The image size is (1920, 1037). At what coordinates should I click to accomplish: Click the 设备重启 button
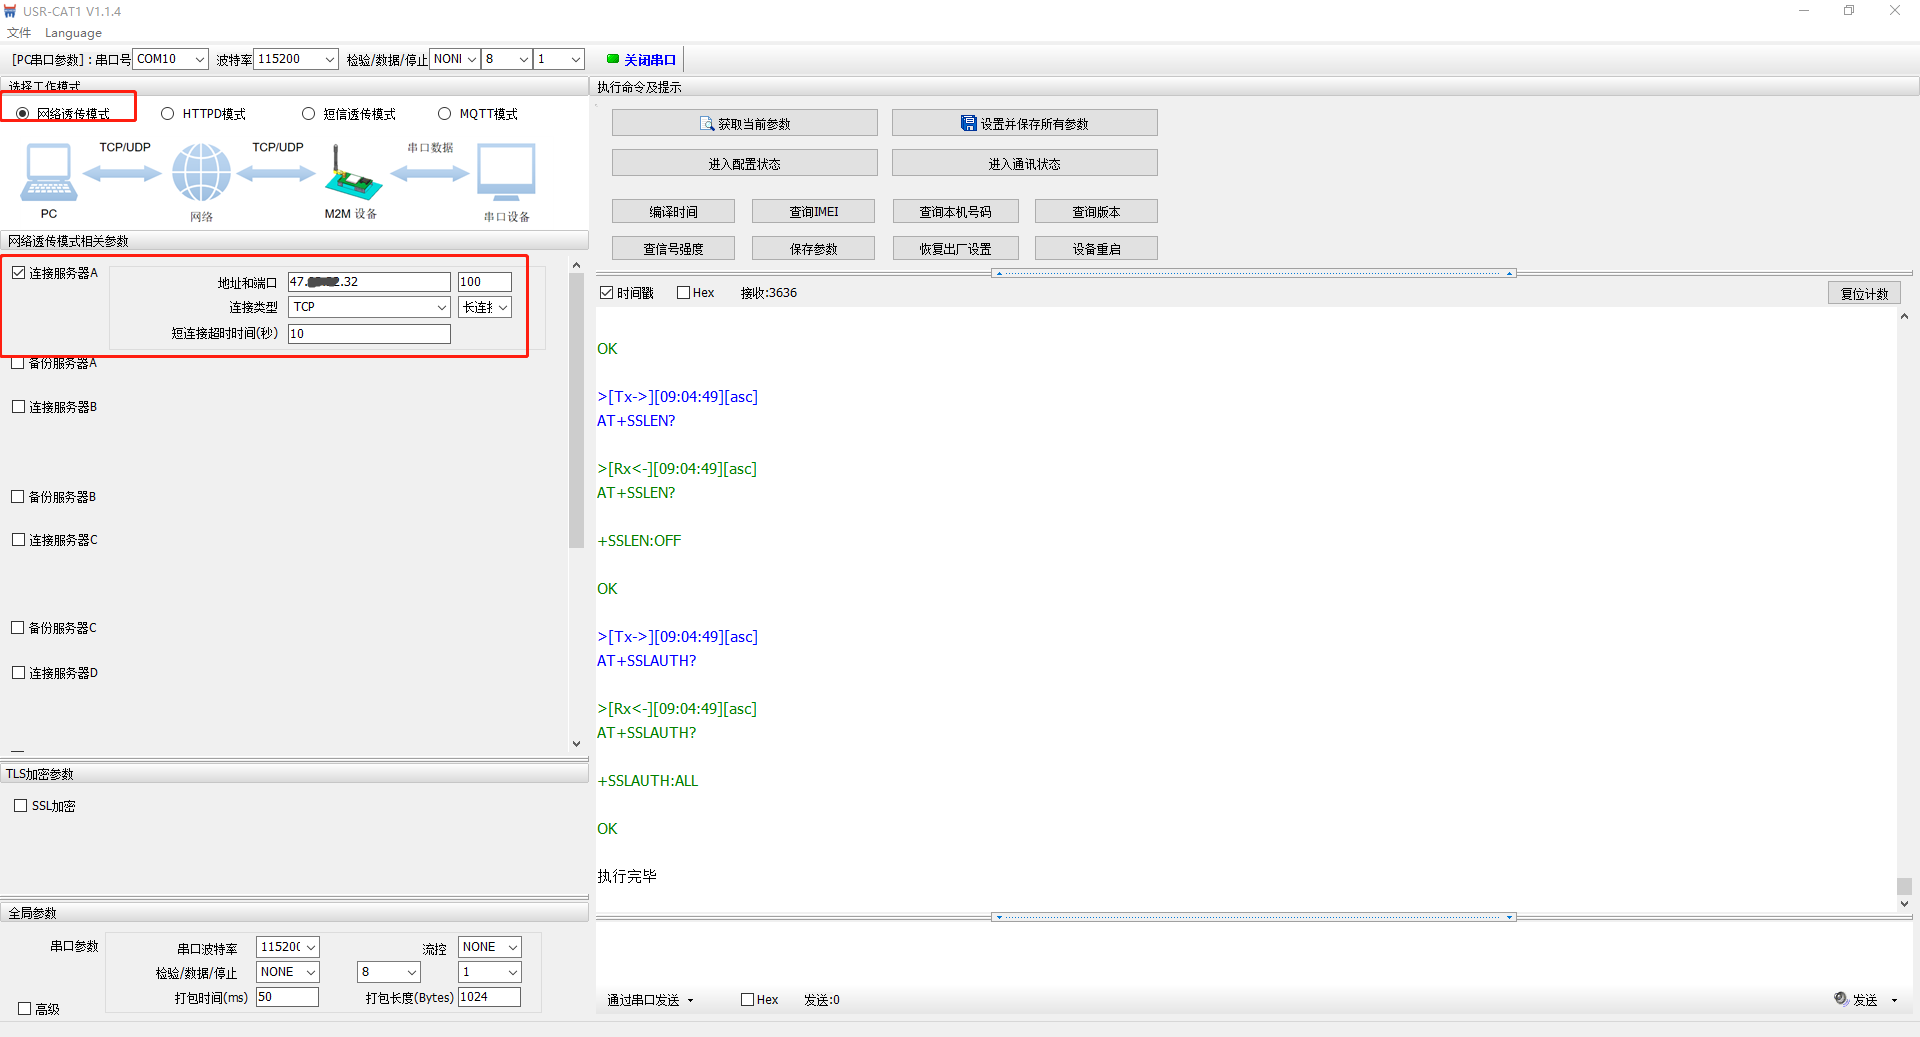[x=1096, y=249]
